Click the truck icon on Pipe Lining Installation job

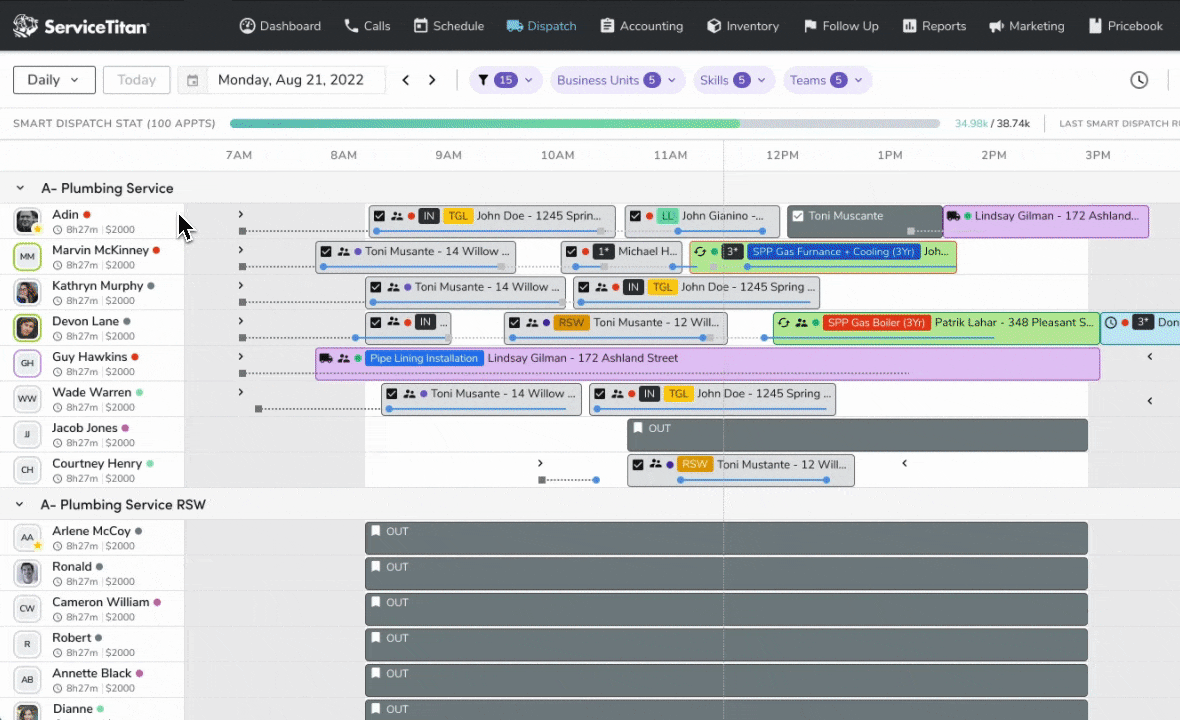click(x=325, y=358)
